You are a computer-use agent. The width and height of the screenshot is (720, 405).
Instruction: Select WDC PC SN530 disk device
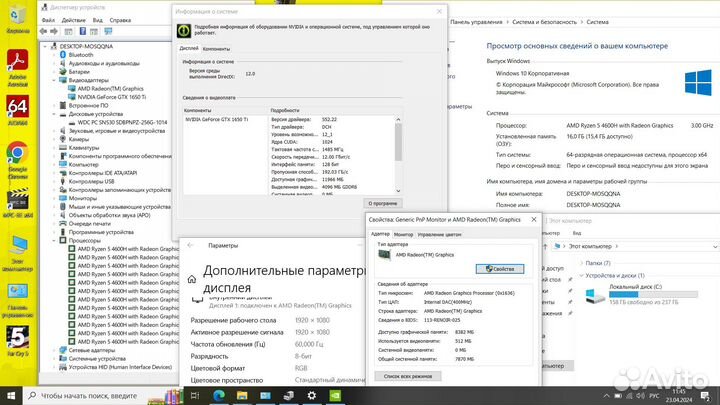pos(122,122)
